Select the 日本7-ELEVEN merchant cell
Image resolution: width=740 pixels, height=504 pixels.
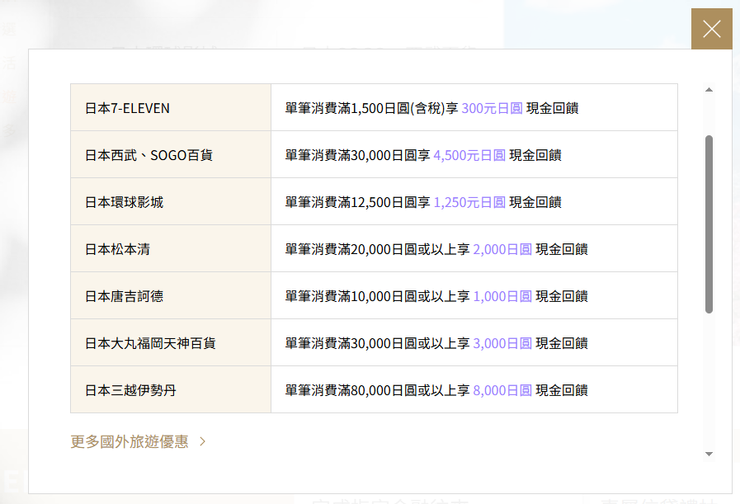127,108
